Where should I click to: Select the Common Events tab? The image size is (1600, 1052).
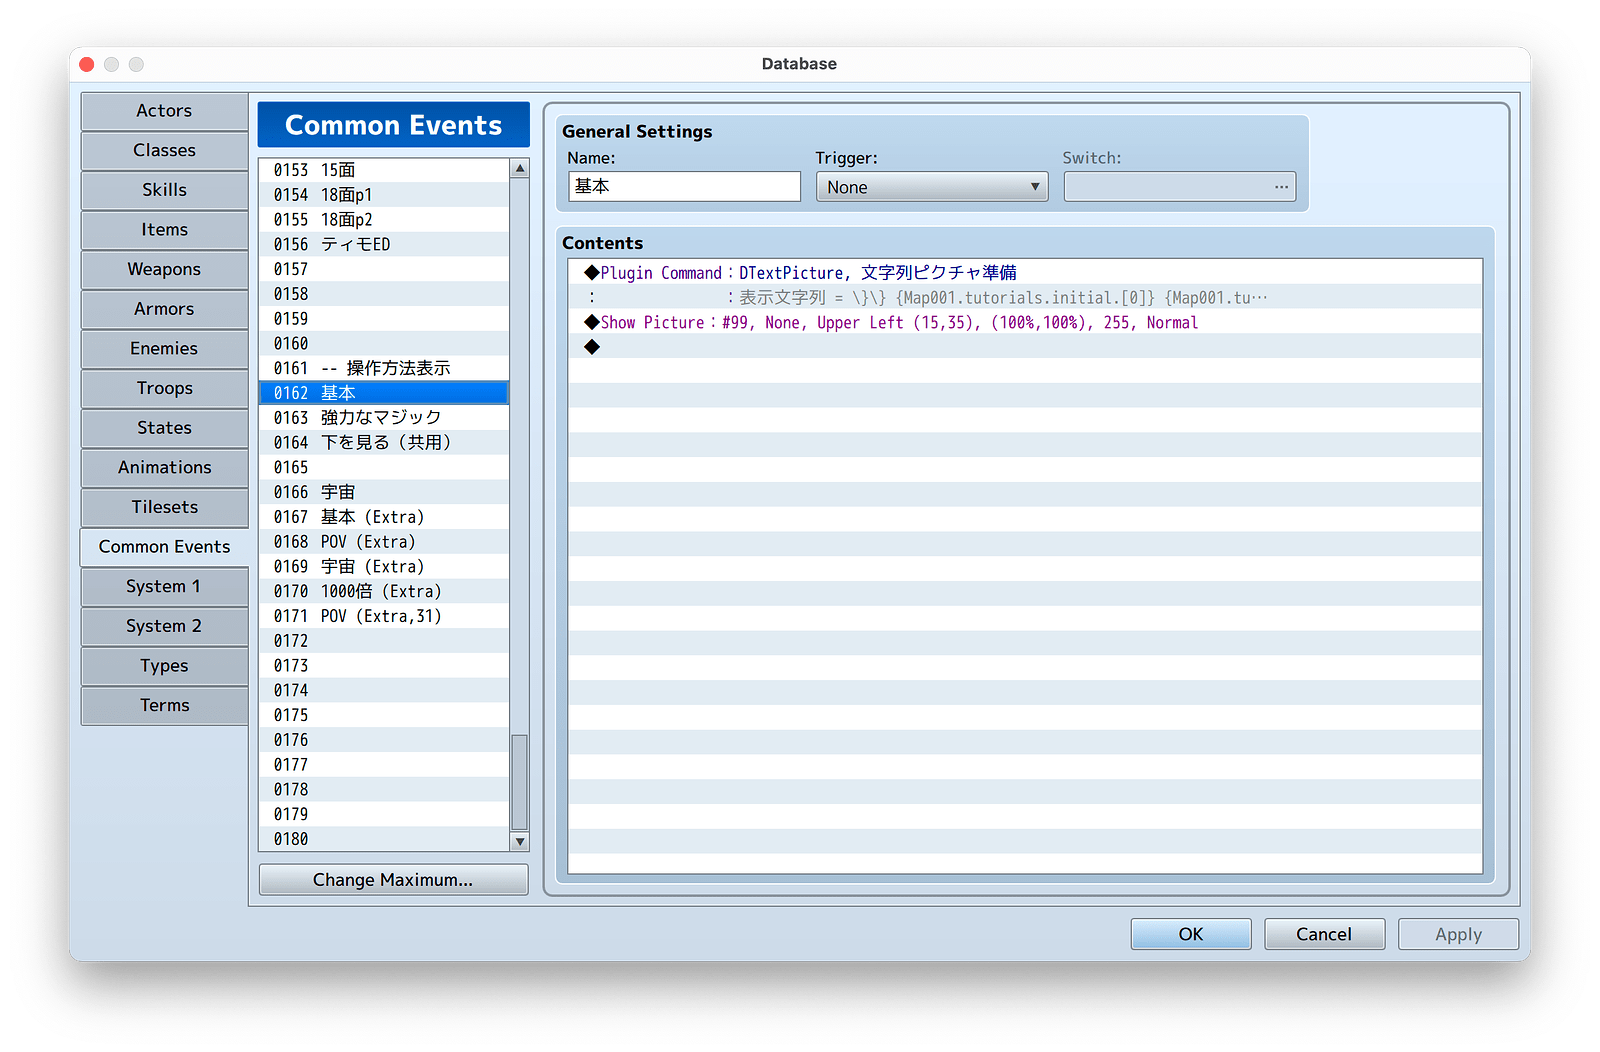[164, 547]
